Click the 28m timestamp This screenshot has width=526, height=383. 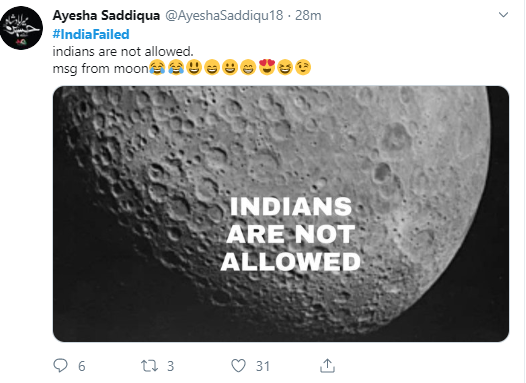[308, 15]
